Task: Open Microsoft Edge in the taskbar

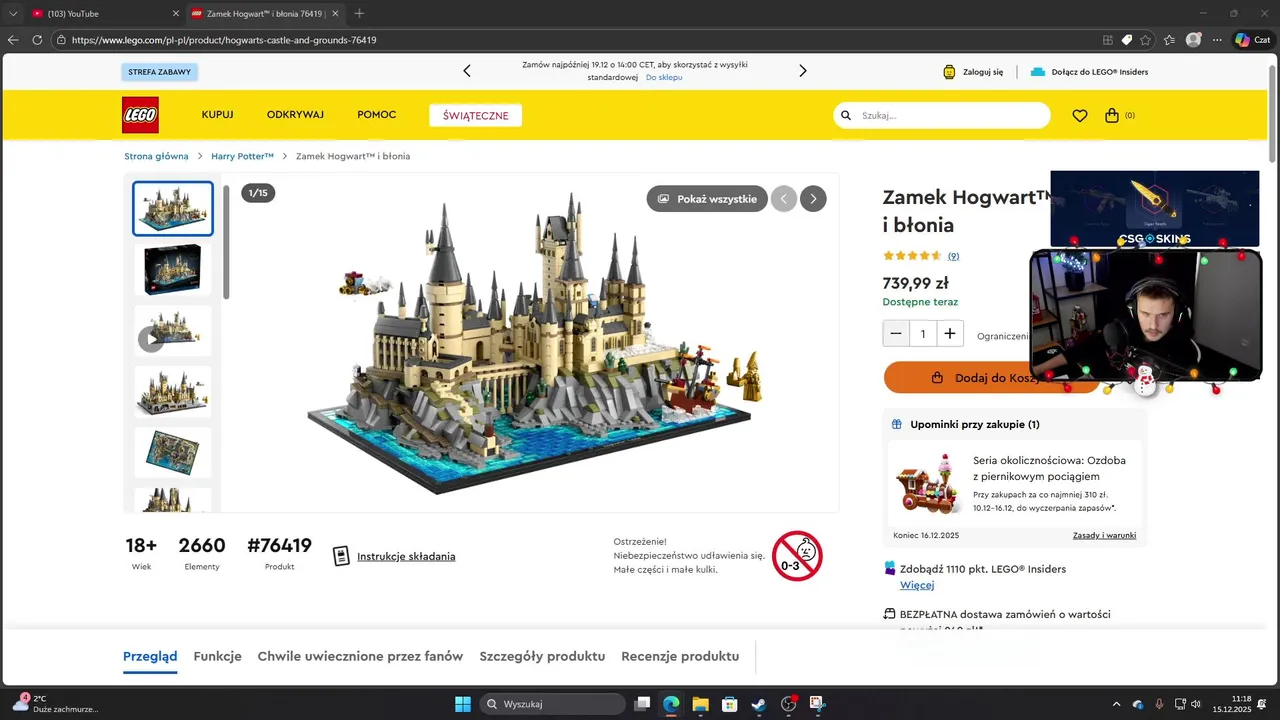Action: [671, 704]
